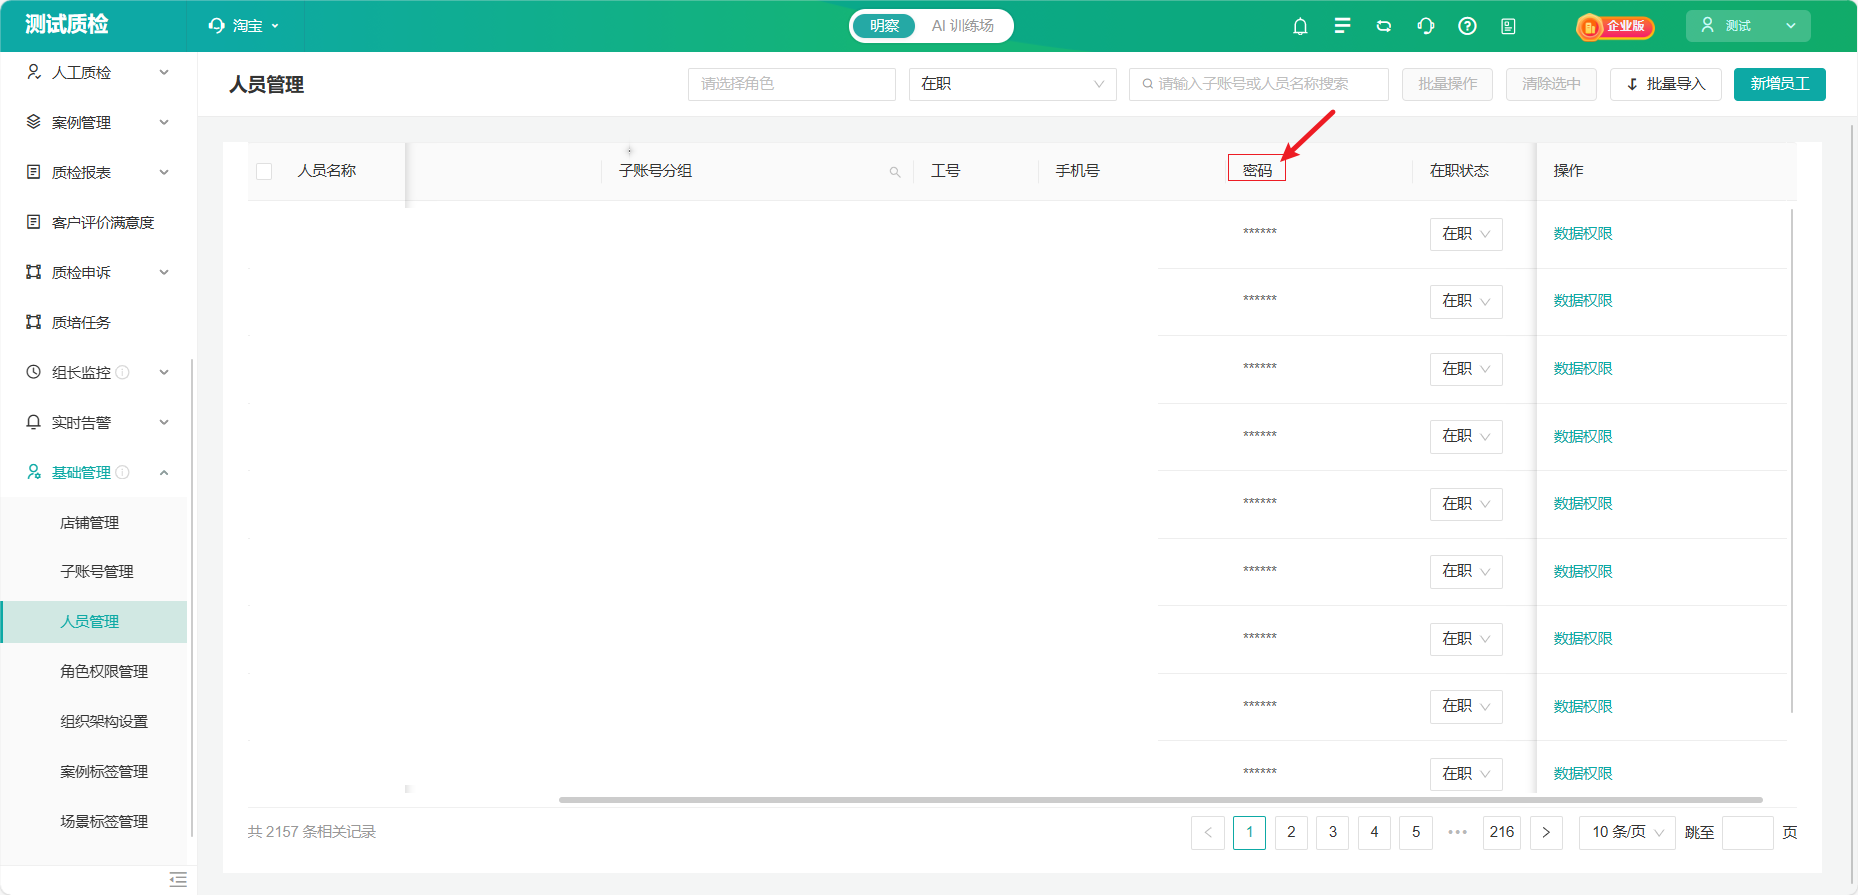Click the user avatar icon beside 测试
Image resolution: width=1858 pixels, height=895 pixels.
point(1707,25)
